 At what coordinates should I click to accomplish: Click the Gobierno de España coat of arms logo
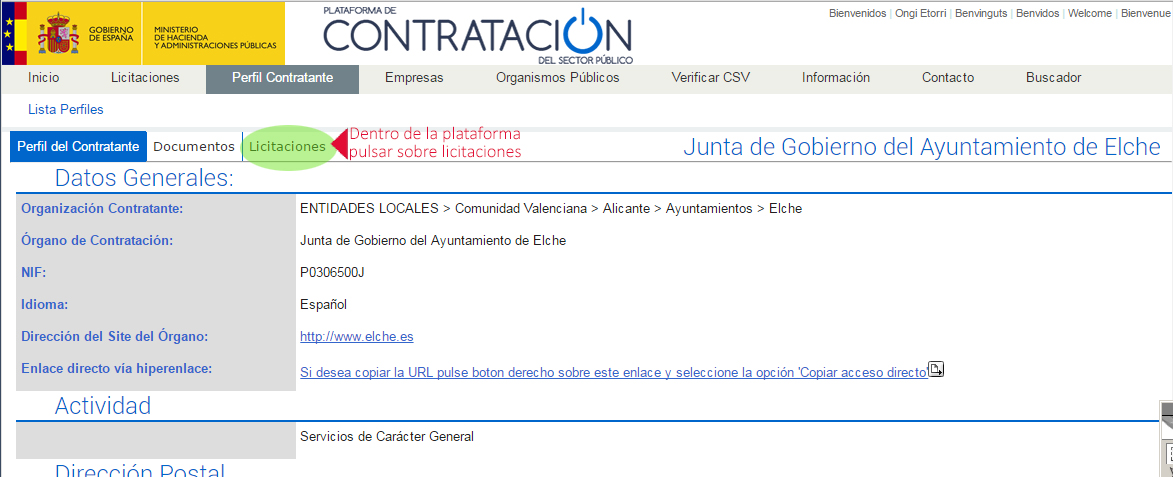(x=59, y=33)
